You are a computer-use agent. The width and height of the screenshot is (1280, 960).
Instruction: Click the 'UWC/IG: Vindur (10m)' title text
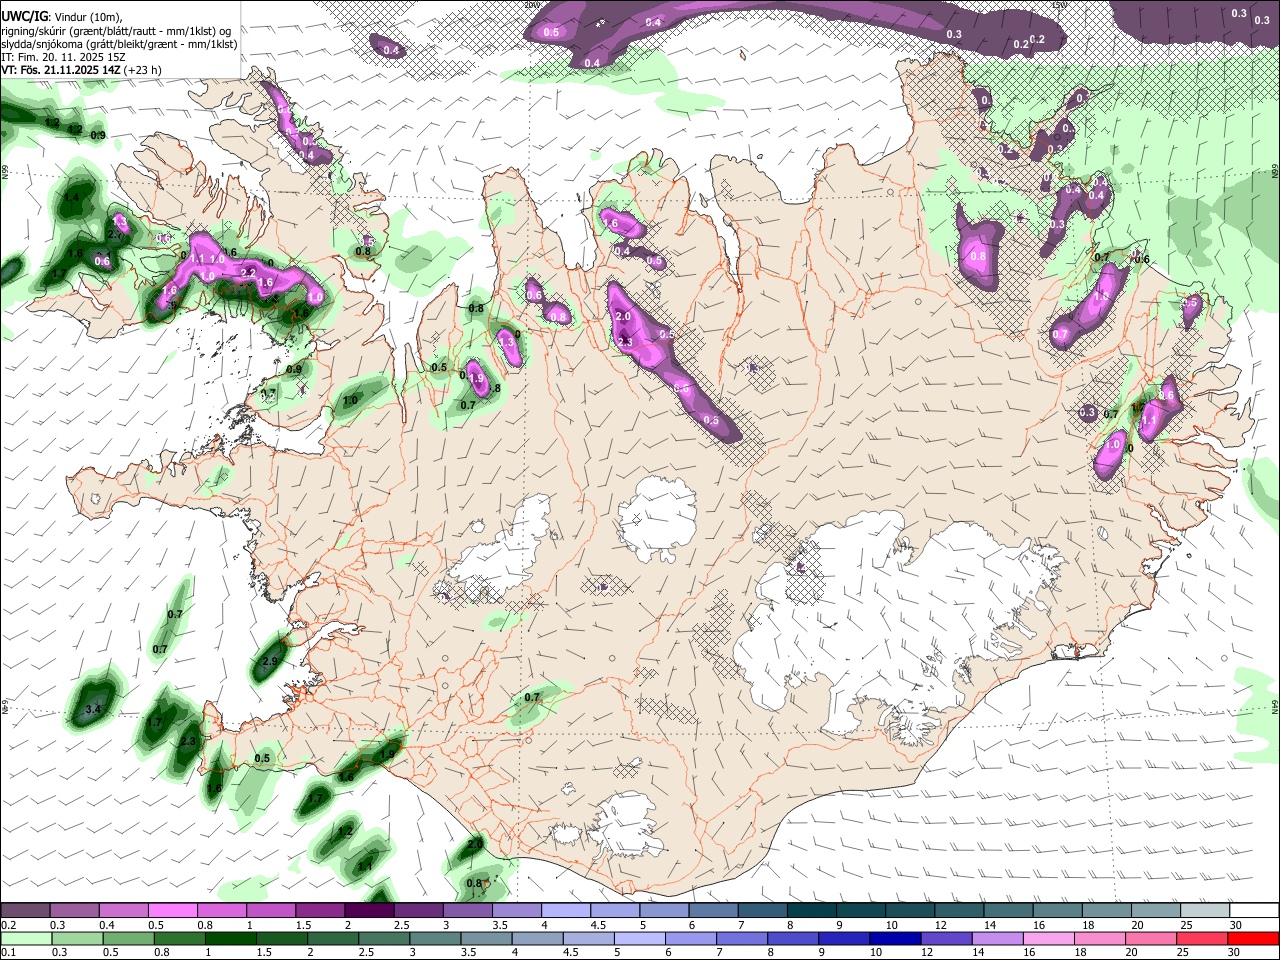pyautogui.click(x=62, y=16)
